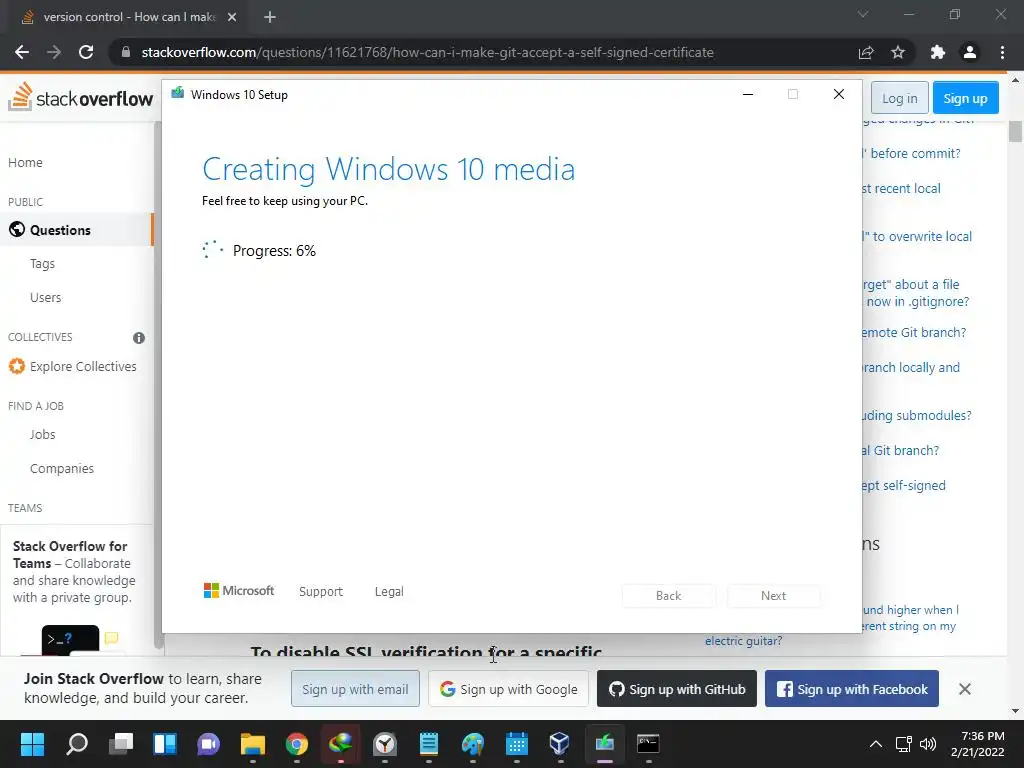Open network status in system tray
Screen dimensions: 1024x768
click(x=903, y=744)
